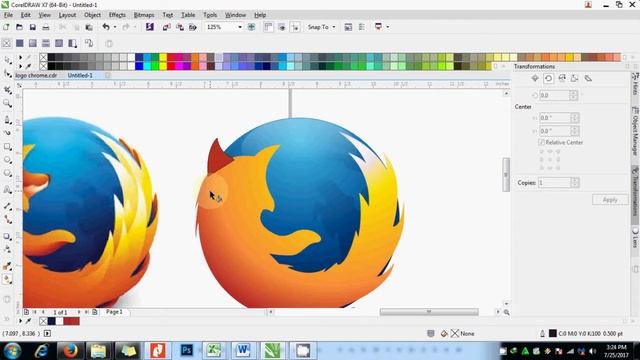Select the Artistic Media tool

(x=7, y=133)
